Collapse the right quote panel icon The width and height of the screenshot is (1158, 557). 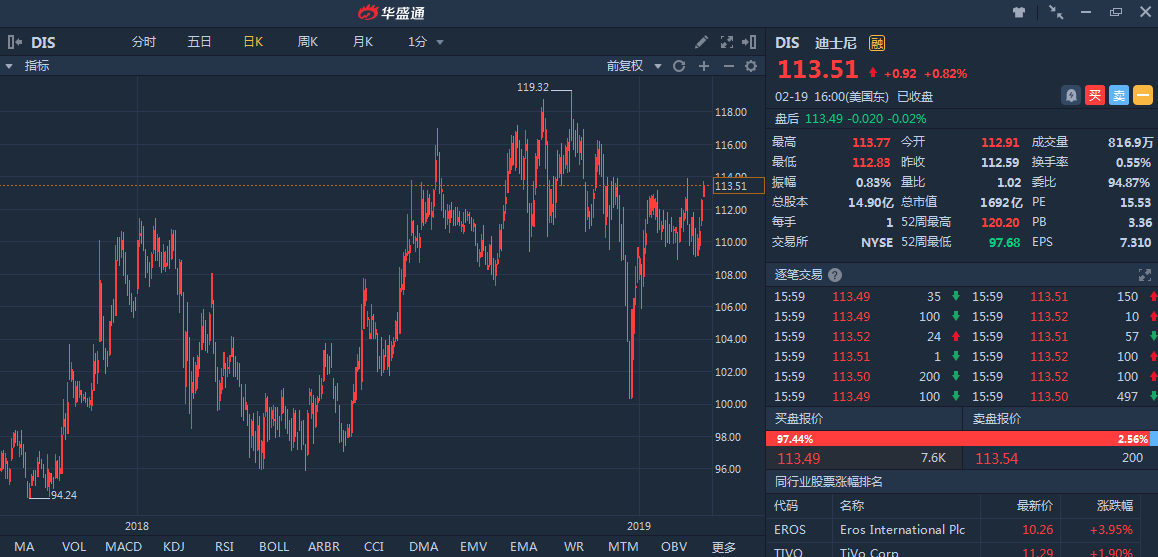click(750, 42)
